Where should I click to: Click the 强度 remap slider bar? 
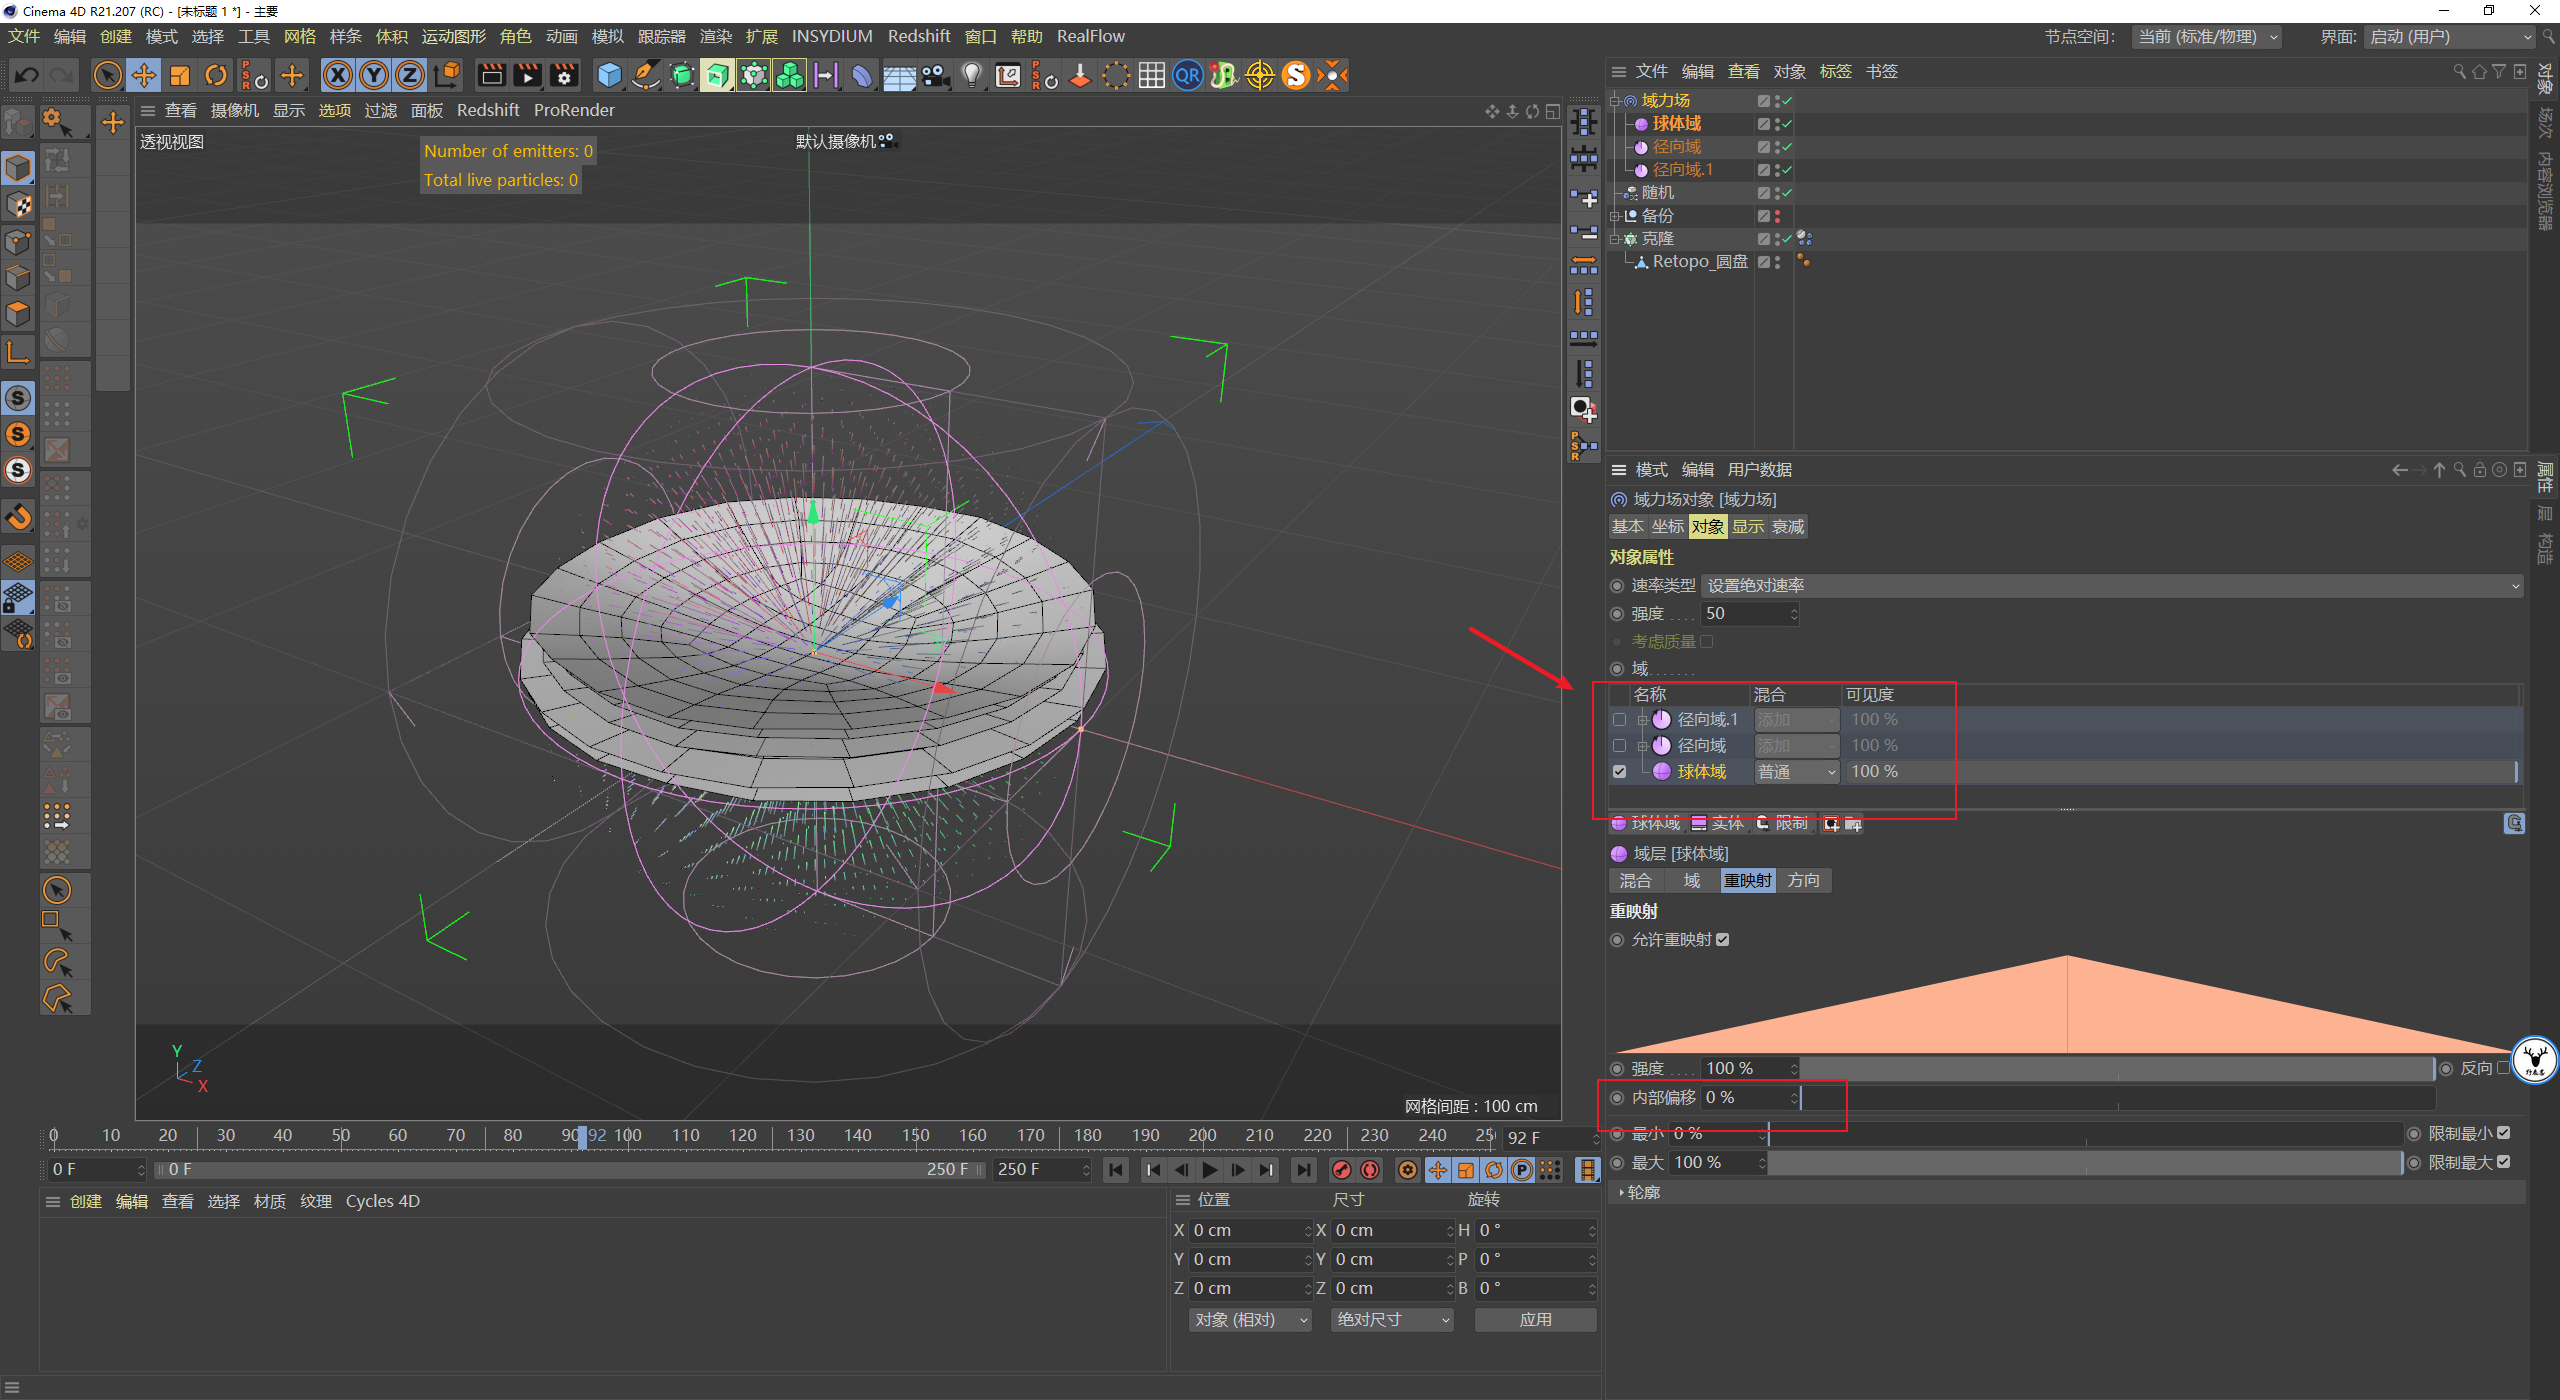pyautogui.click(x=2116, y=1069)
